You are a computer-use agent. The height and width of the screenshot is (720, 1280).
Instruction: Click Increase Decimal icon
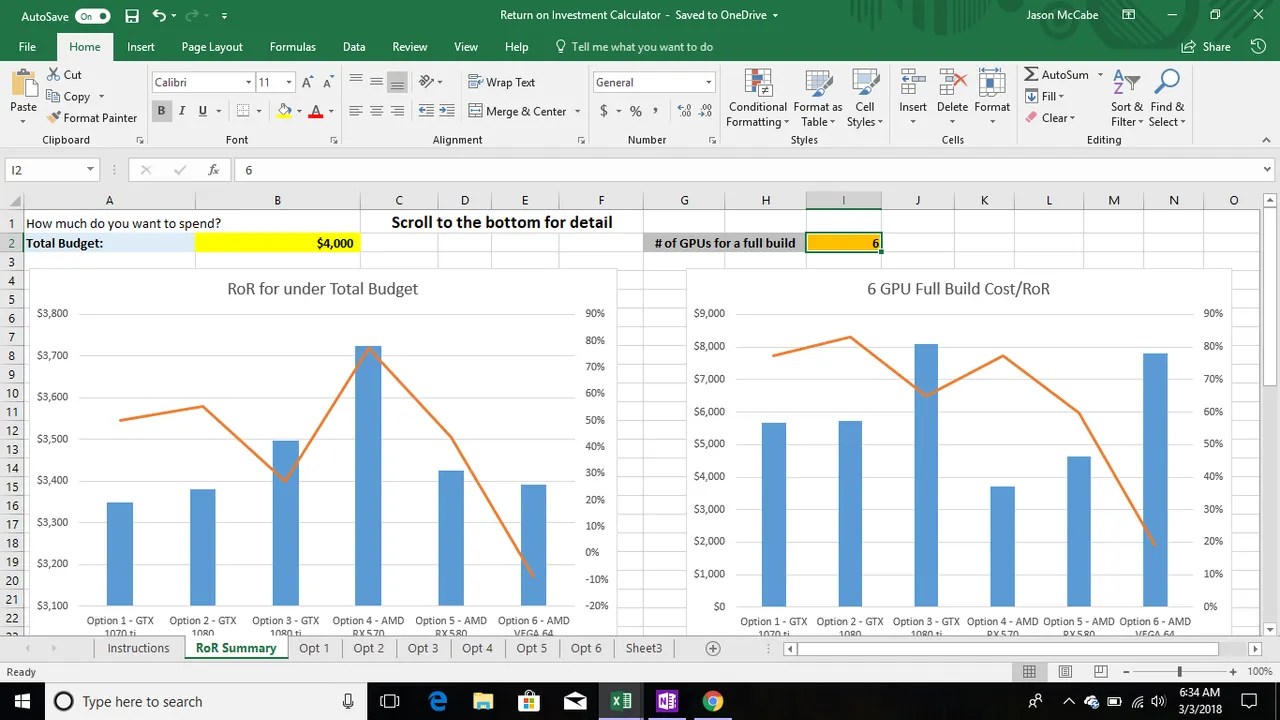coord(685,111)
